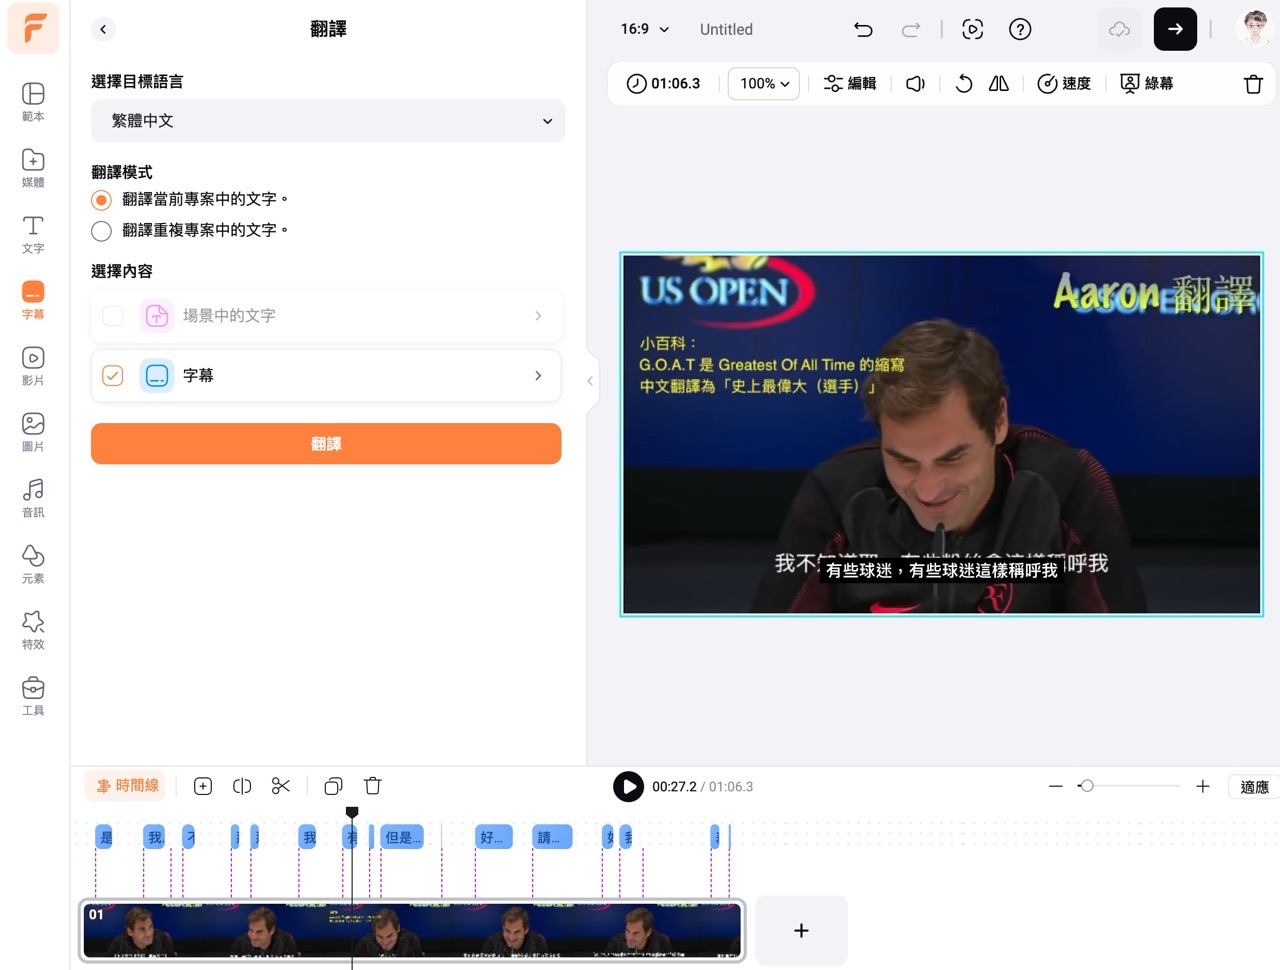
Task: Select scene 01 video clip thumbnail
Action: tap(412, 931)
